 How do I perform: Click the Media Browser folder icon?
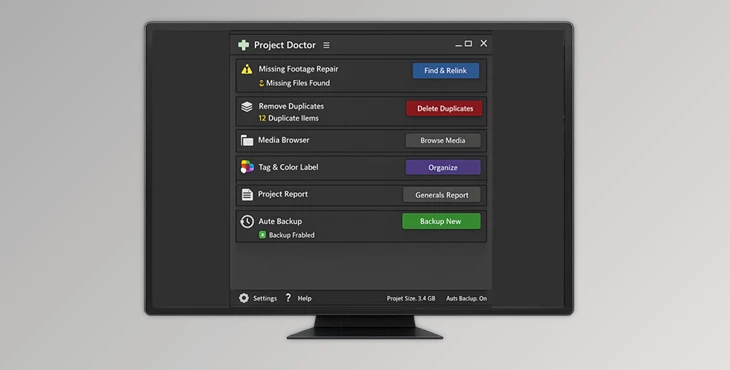click(247, 140)
